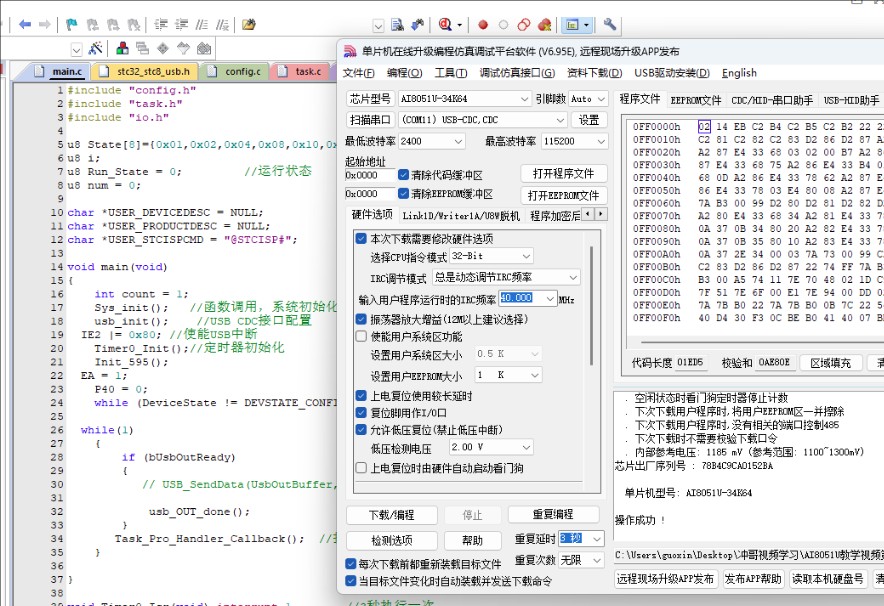This screenshot has width=884, height=606.
Task: Click the 检测选项 button
Action: point(392,540)
